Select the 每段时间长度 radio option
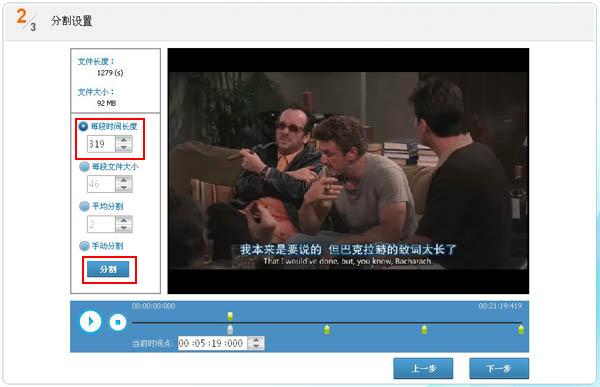The height and width of the screenshot is (387, 600). pos(83,126)
